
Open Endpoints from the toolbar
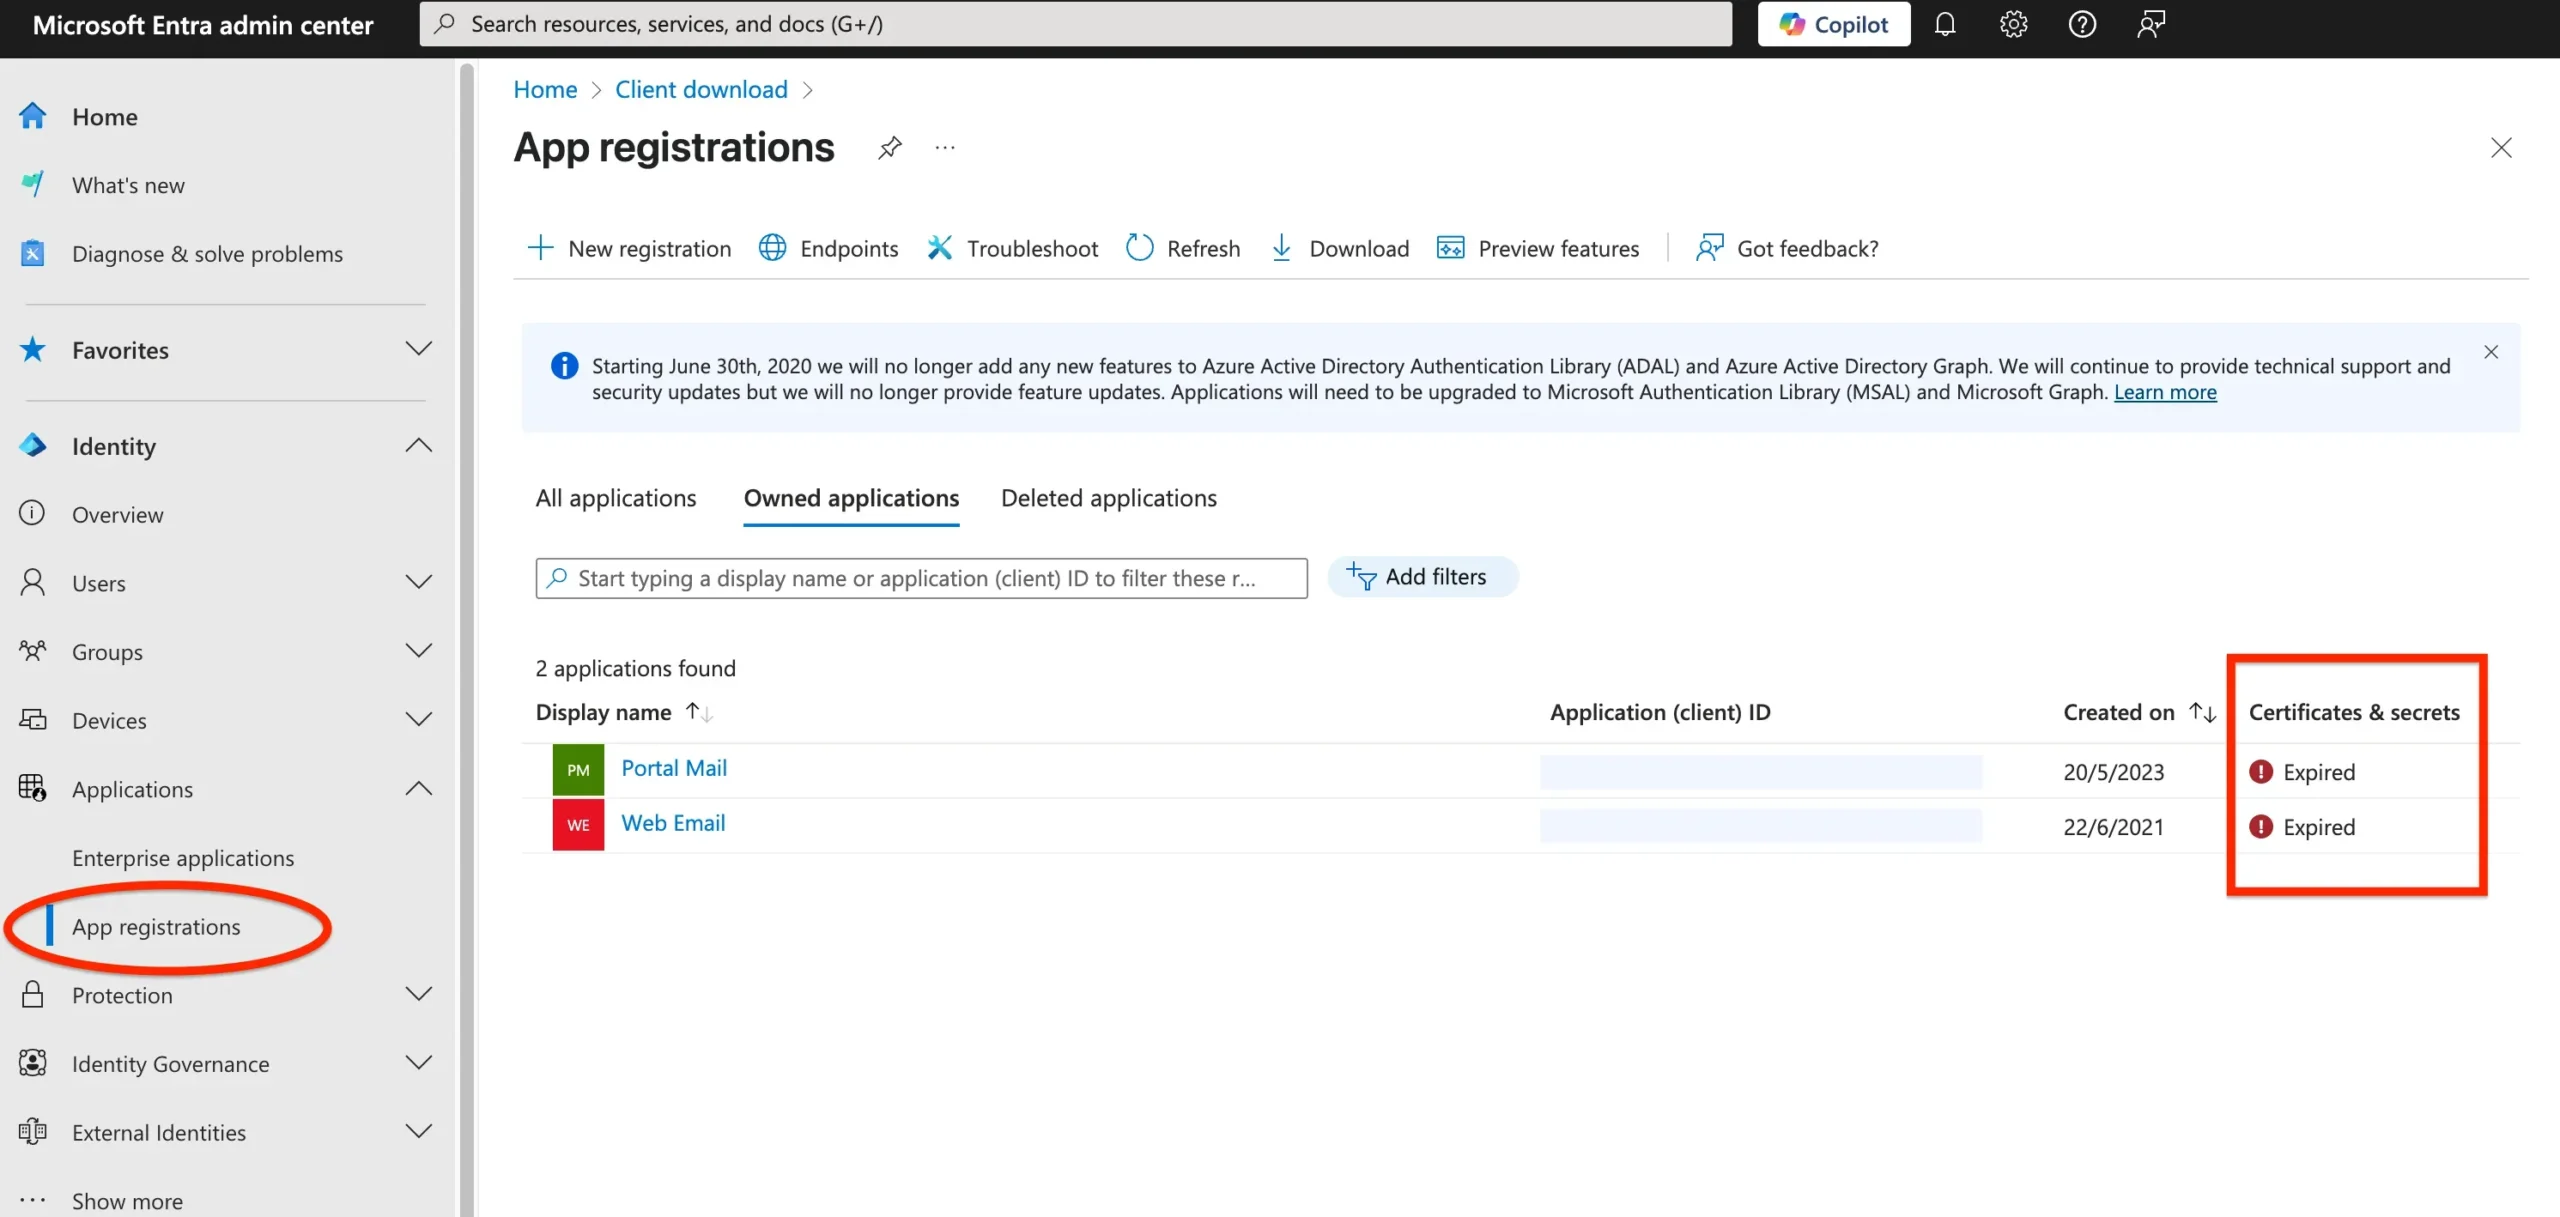coord(828,248)
